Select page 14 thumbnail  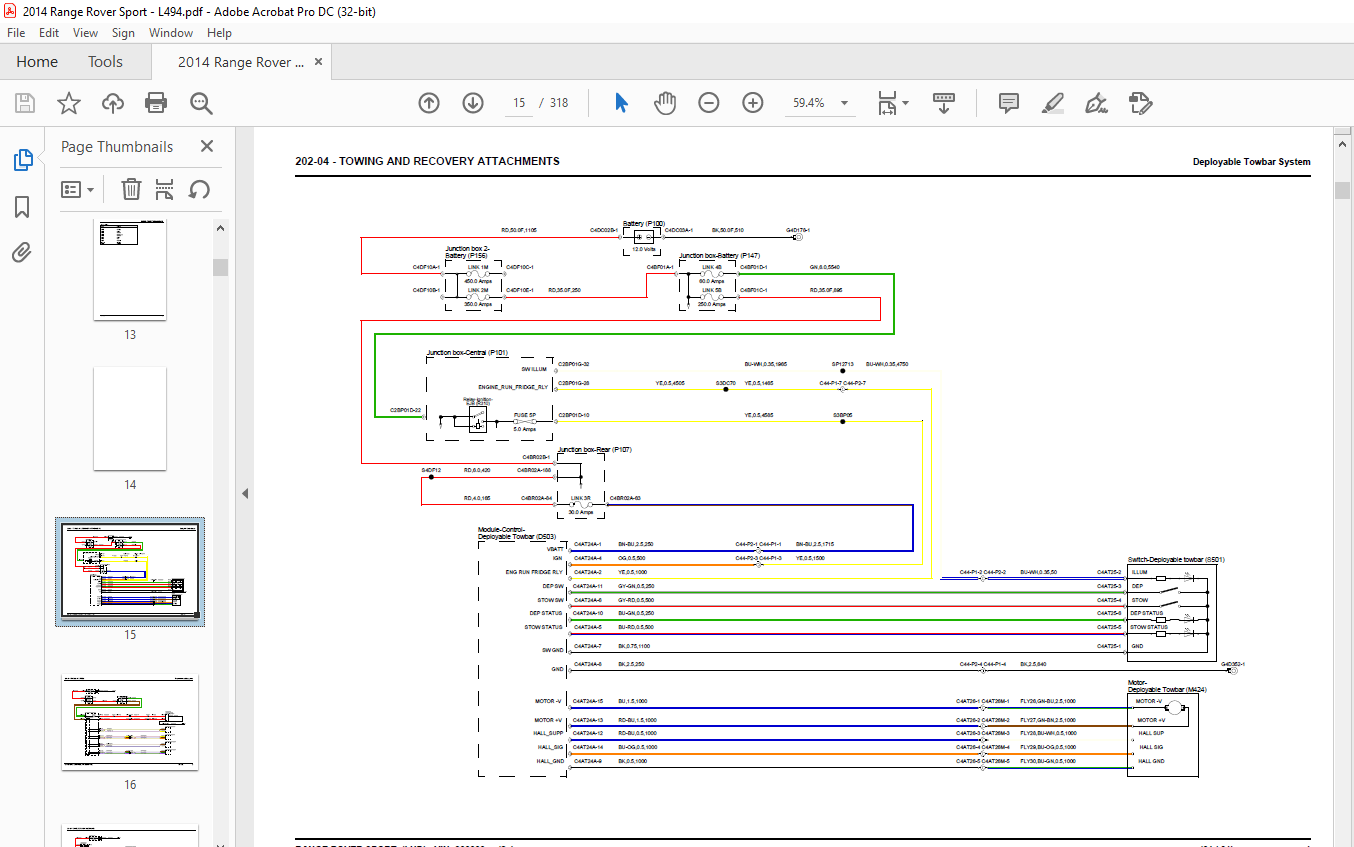(130, 418)
